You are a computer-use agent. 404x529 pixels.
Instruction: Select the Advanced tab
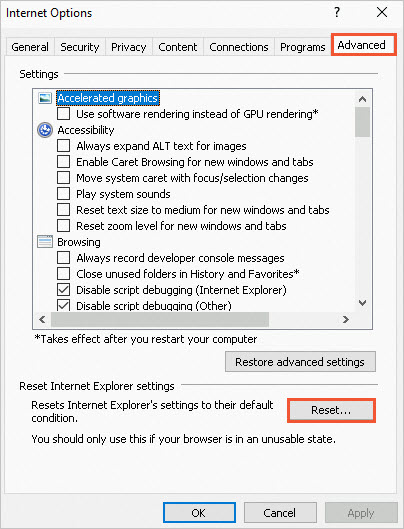(363, 45)
